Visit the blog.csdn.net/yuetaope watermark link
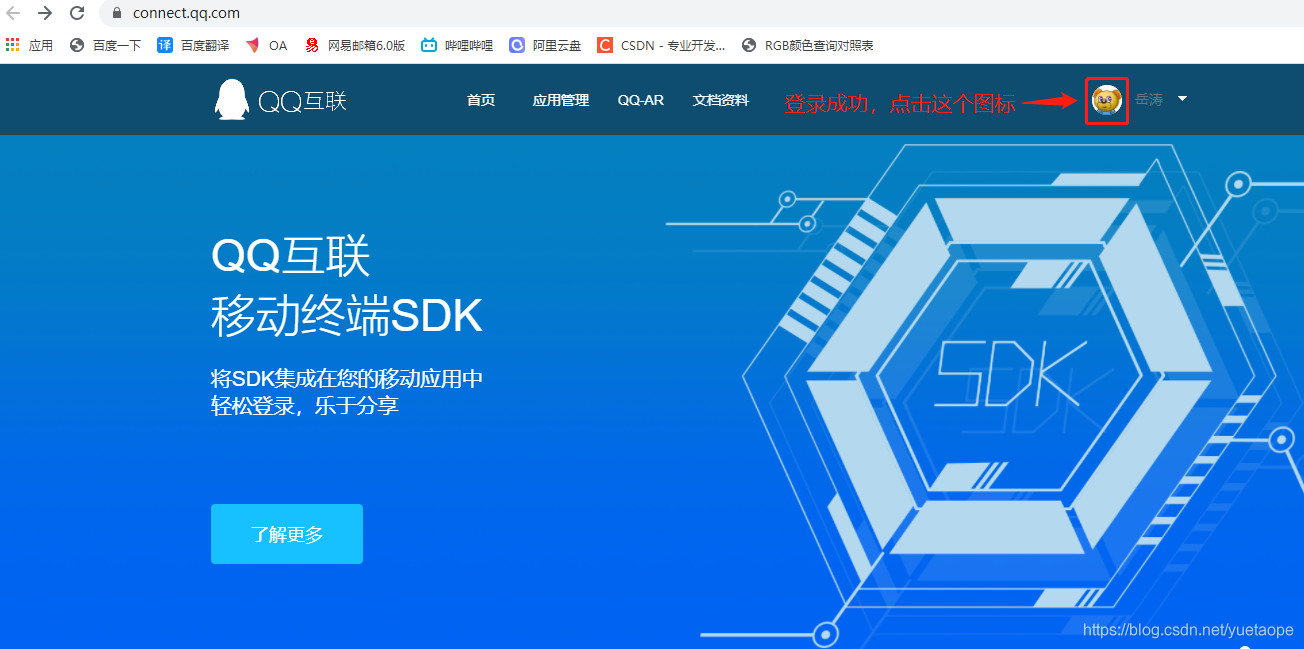The image size is (1304, 649). (x=1186, y=630)
